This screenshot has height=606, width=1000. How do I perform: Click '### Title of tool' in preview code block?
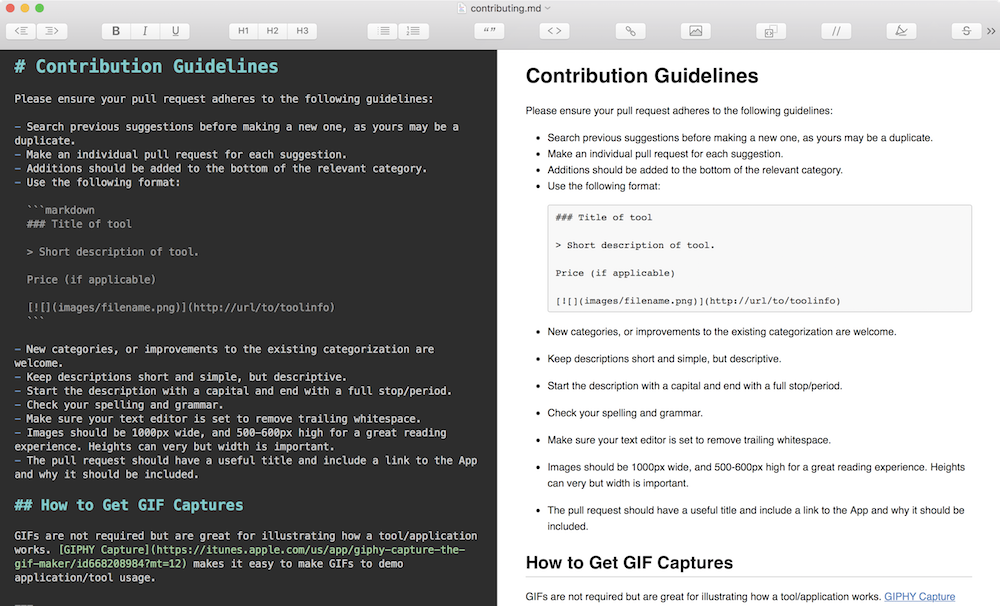(x=603, y=218)
